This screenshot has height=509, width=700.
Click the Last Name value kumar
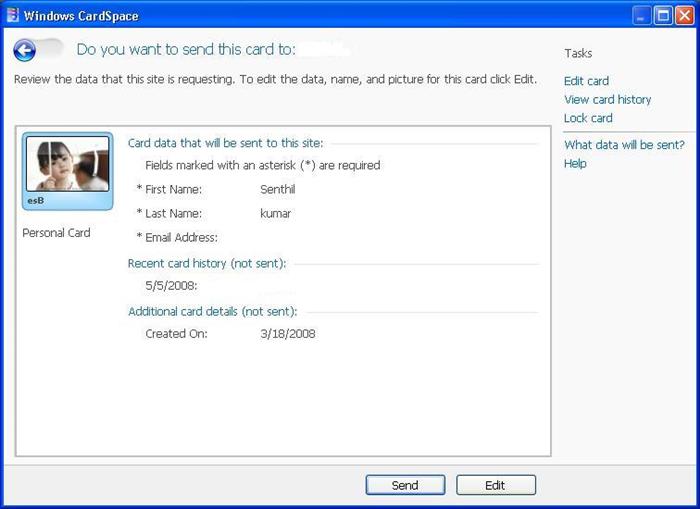click(x=275, y=213)
